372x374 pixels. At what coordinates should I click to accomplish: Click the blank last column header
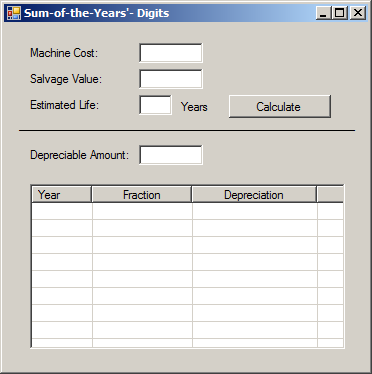(330, 194)
